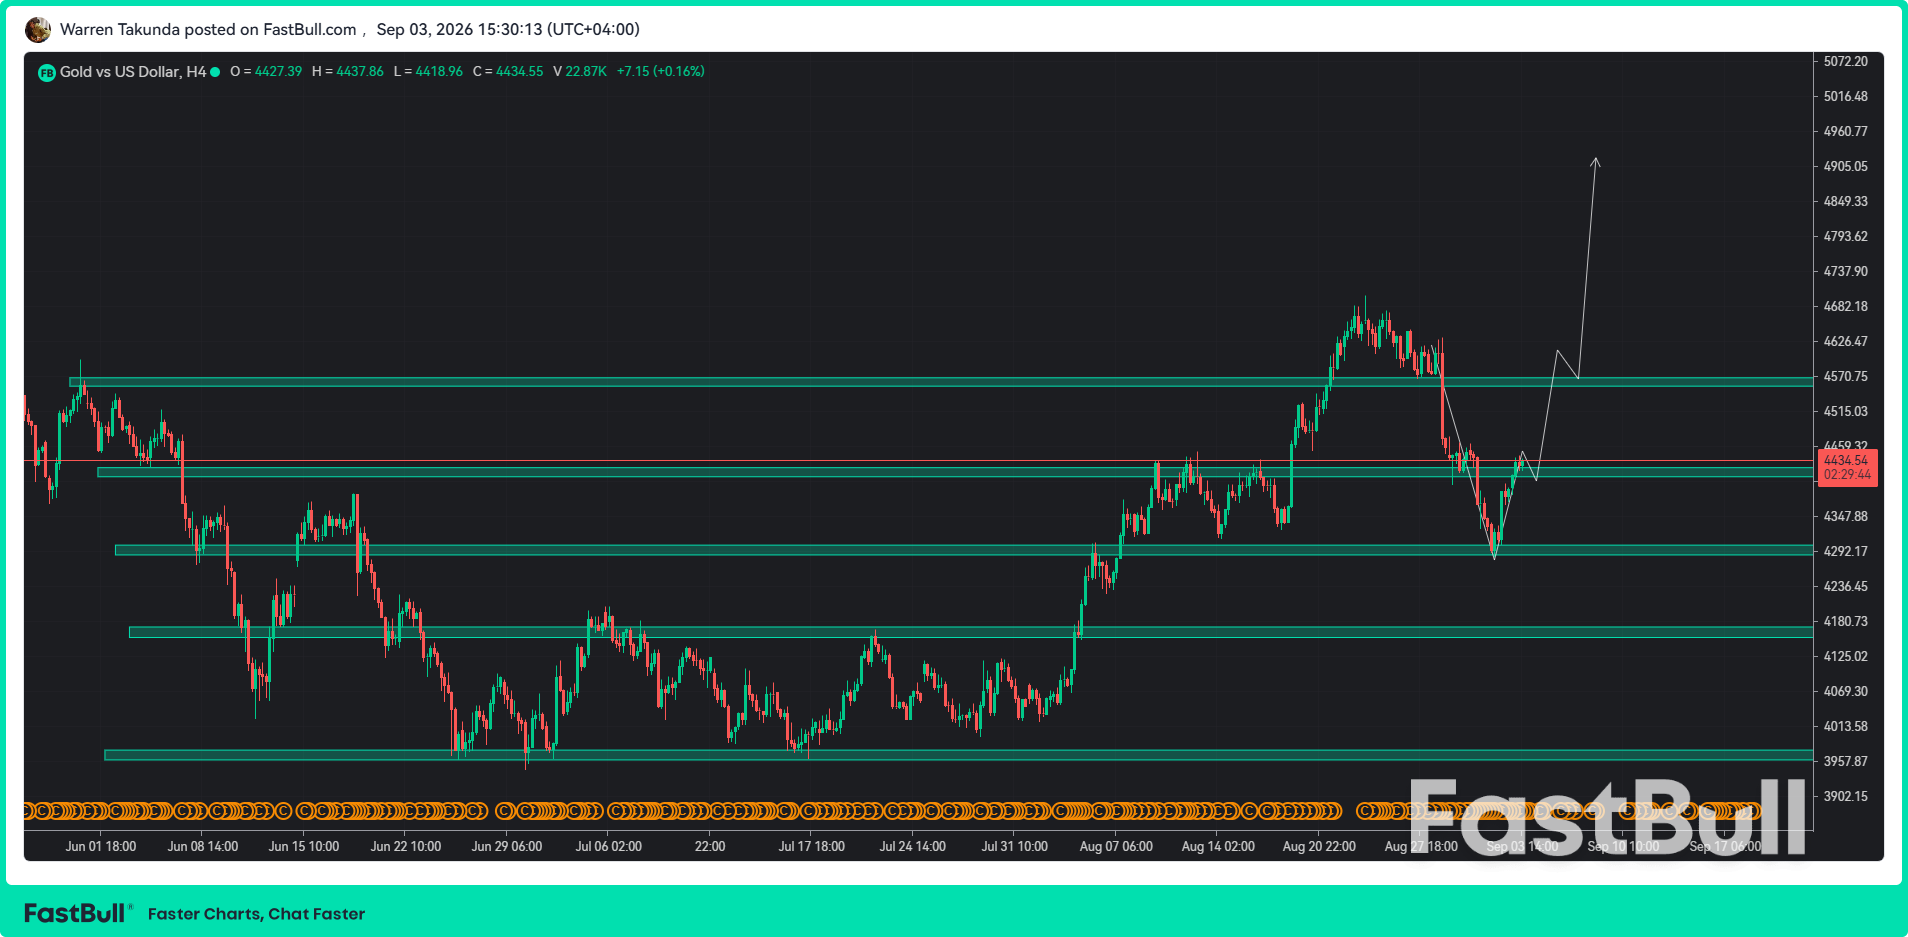Select the 'Sep 03, 2026 15:30:13 (UTC+04:00)' timestamp
1908x937 pixels.
(x=508, y=29)
